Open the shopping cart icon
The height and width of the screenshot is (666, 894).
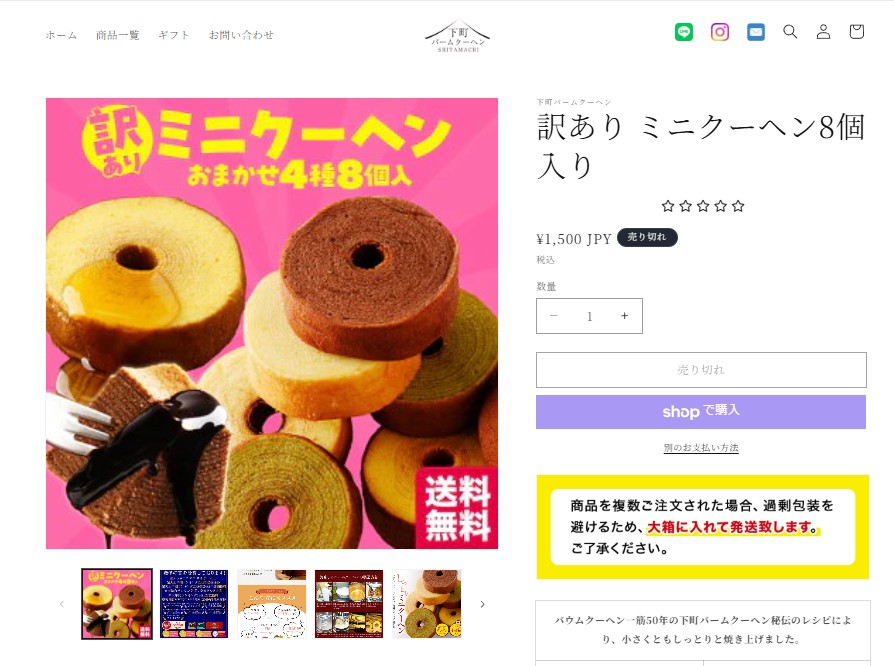(856, 31)
